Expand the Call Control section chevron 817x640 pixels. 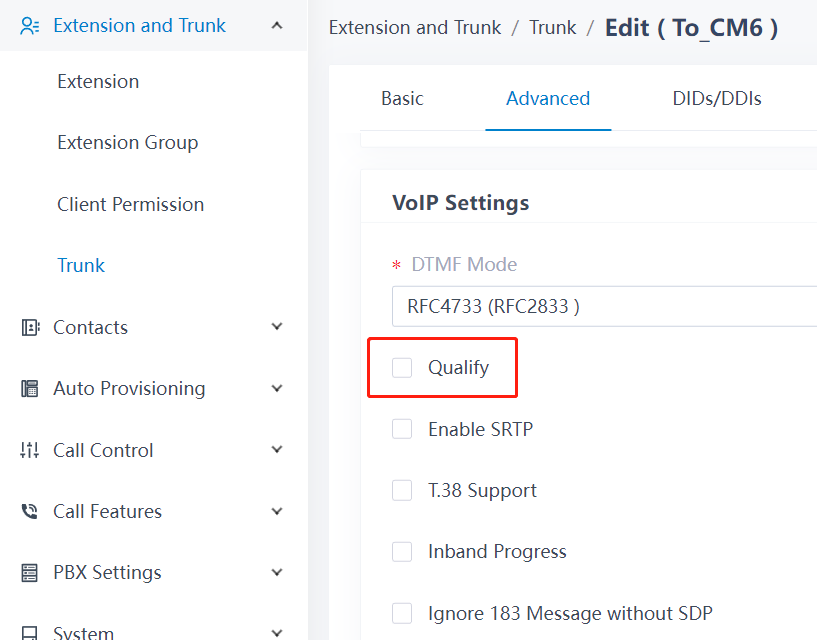point(277,449)
